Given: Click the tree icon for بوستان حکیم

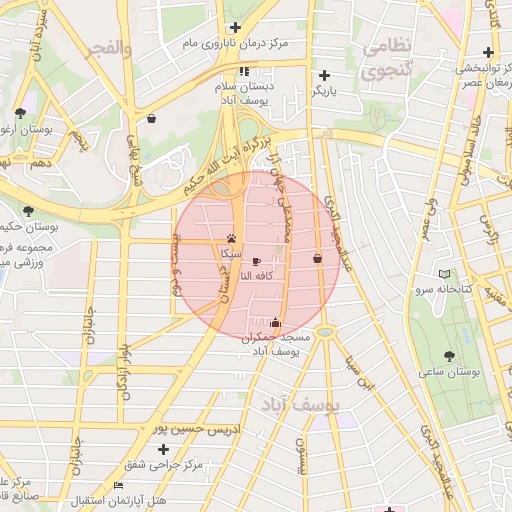Looking at the screenshot, I should [29, 211].
